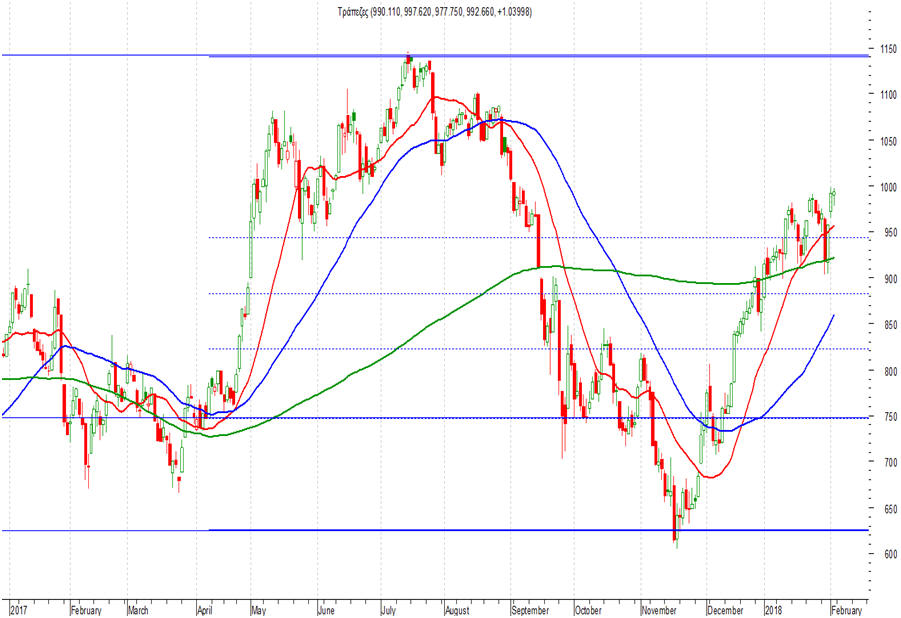Image resolution: width=901 pixels, height=618 pixels.
Task: Select the 950 price axis label
Action: (x=890, y=233)
